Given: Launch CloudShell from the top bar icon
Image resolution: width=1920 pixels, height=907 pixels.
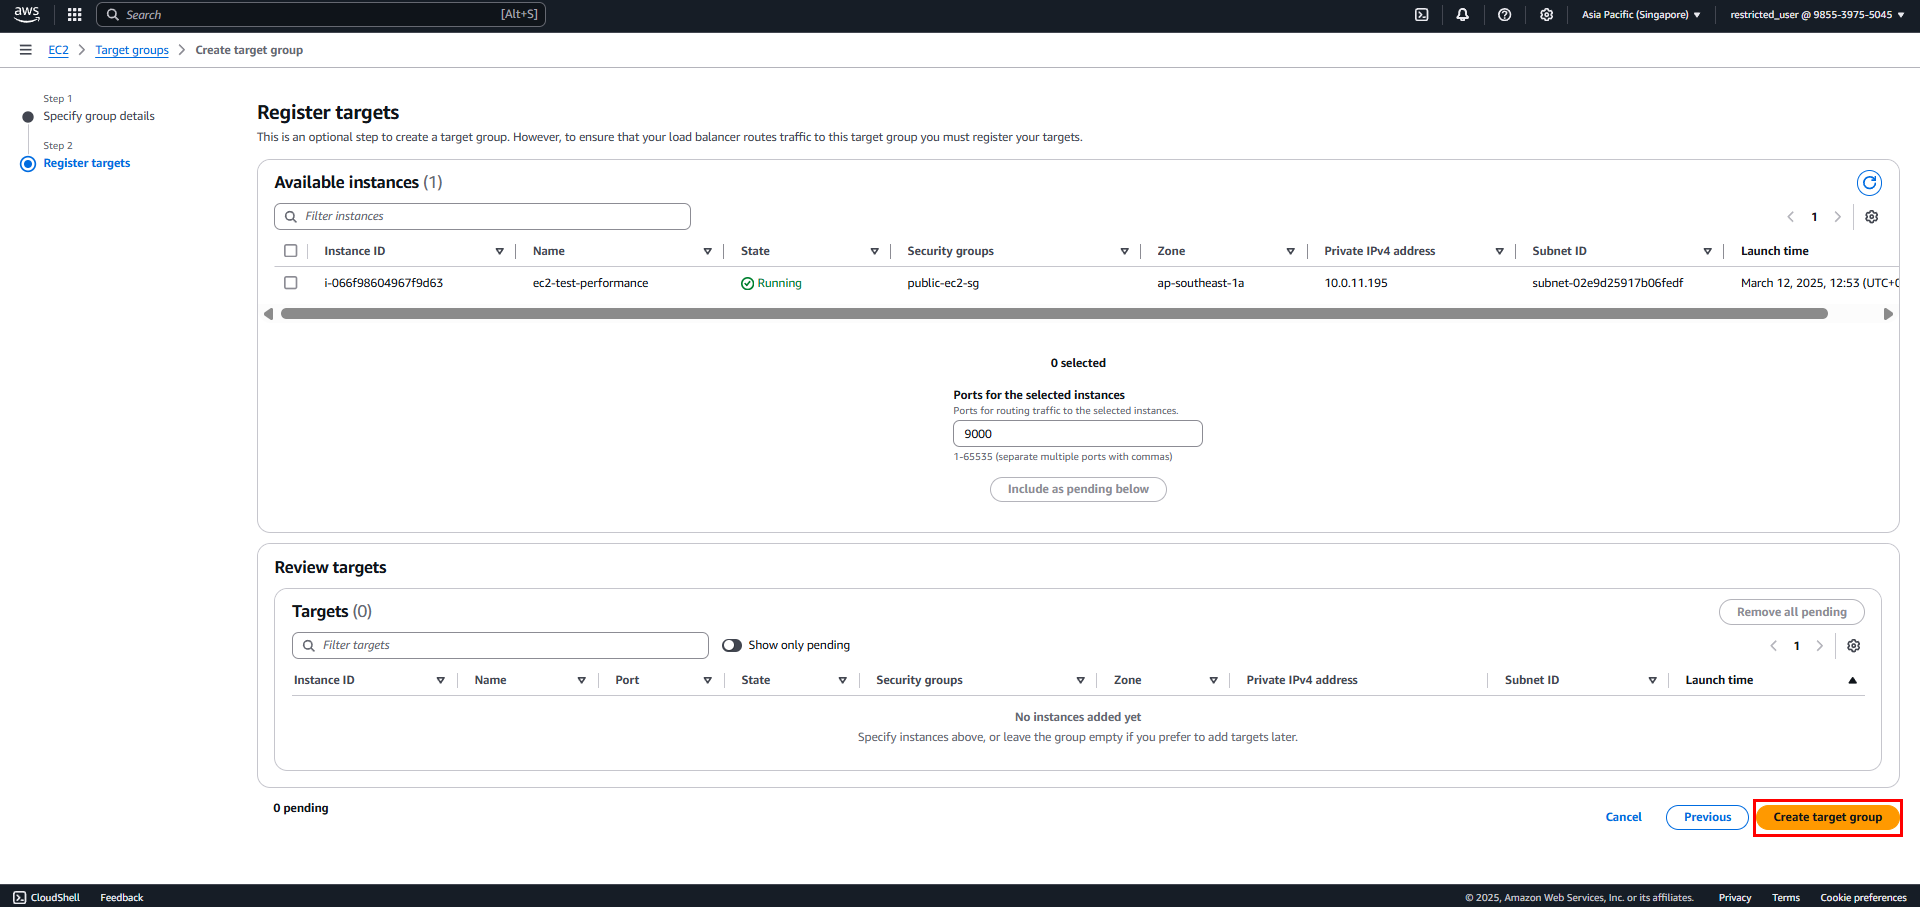Looking at the screenshot, I should click(1421, 15).
